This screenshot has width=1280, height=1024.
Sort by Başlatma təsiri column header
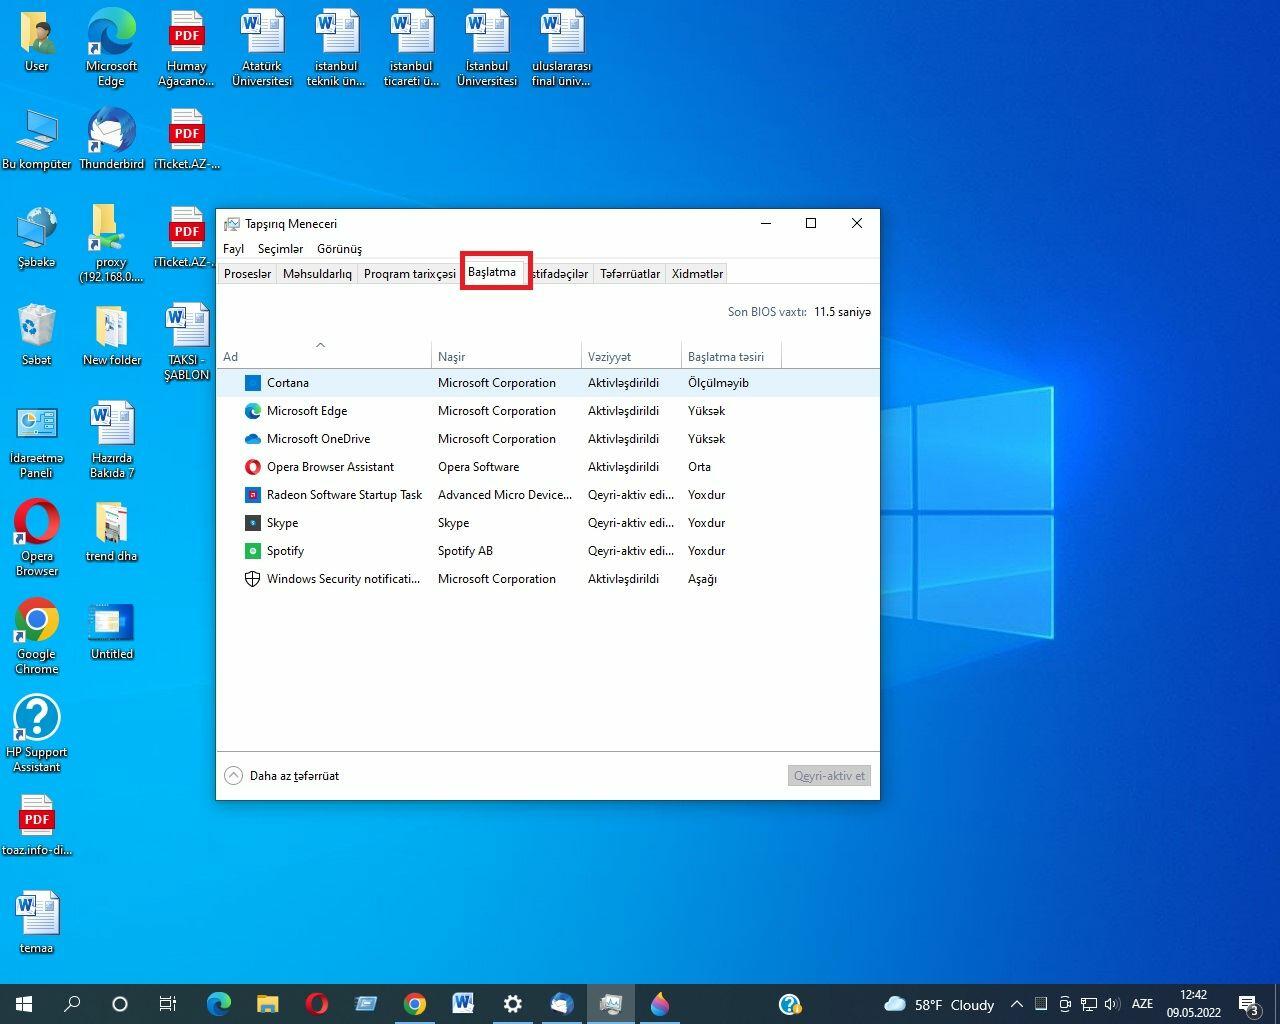[731, 355]
